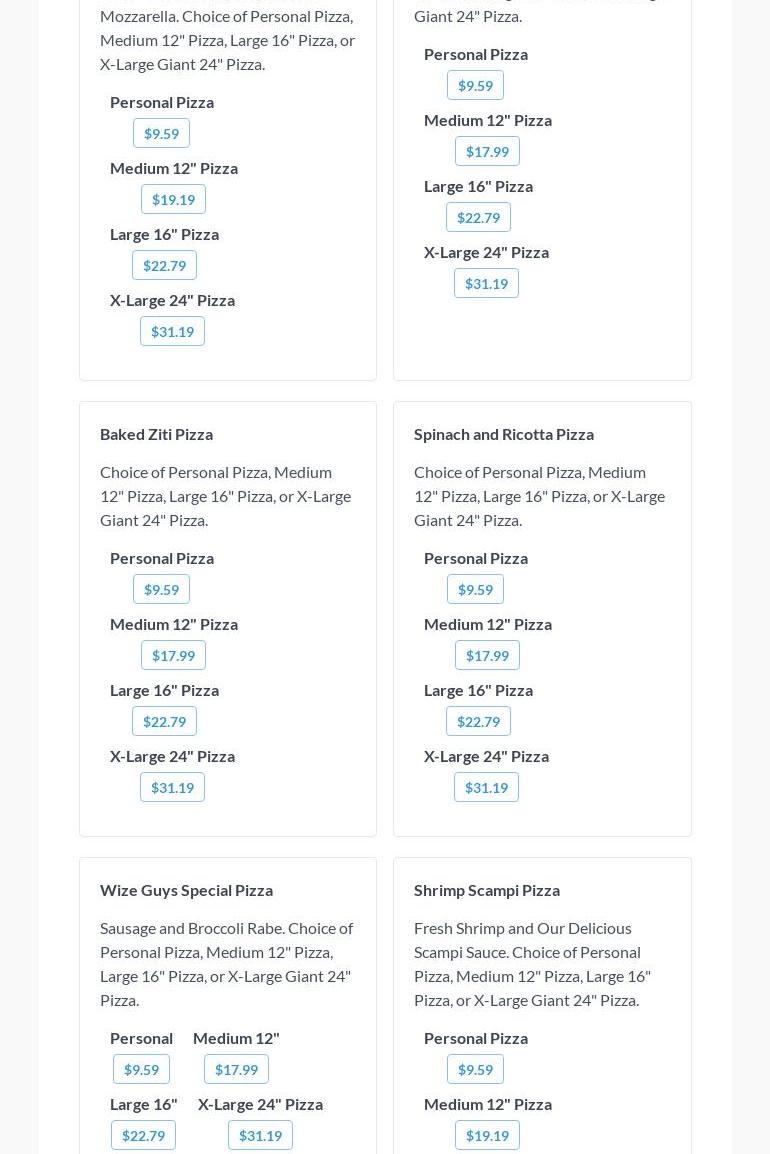Choose Shrimp Scampi Medium 12" $19.19 price
The height and width of the screenshot is (1154, 770).
coord(487,1135)
